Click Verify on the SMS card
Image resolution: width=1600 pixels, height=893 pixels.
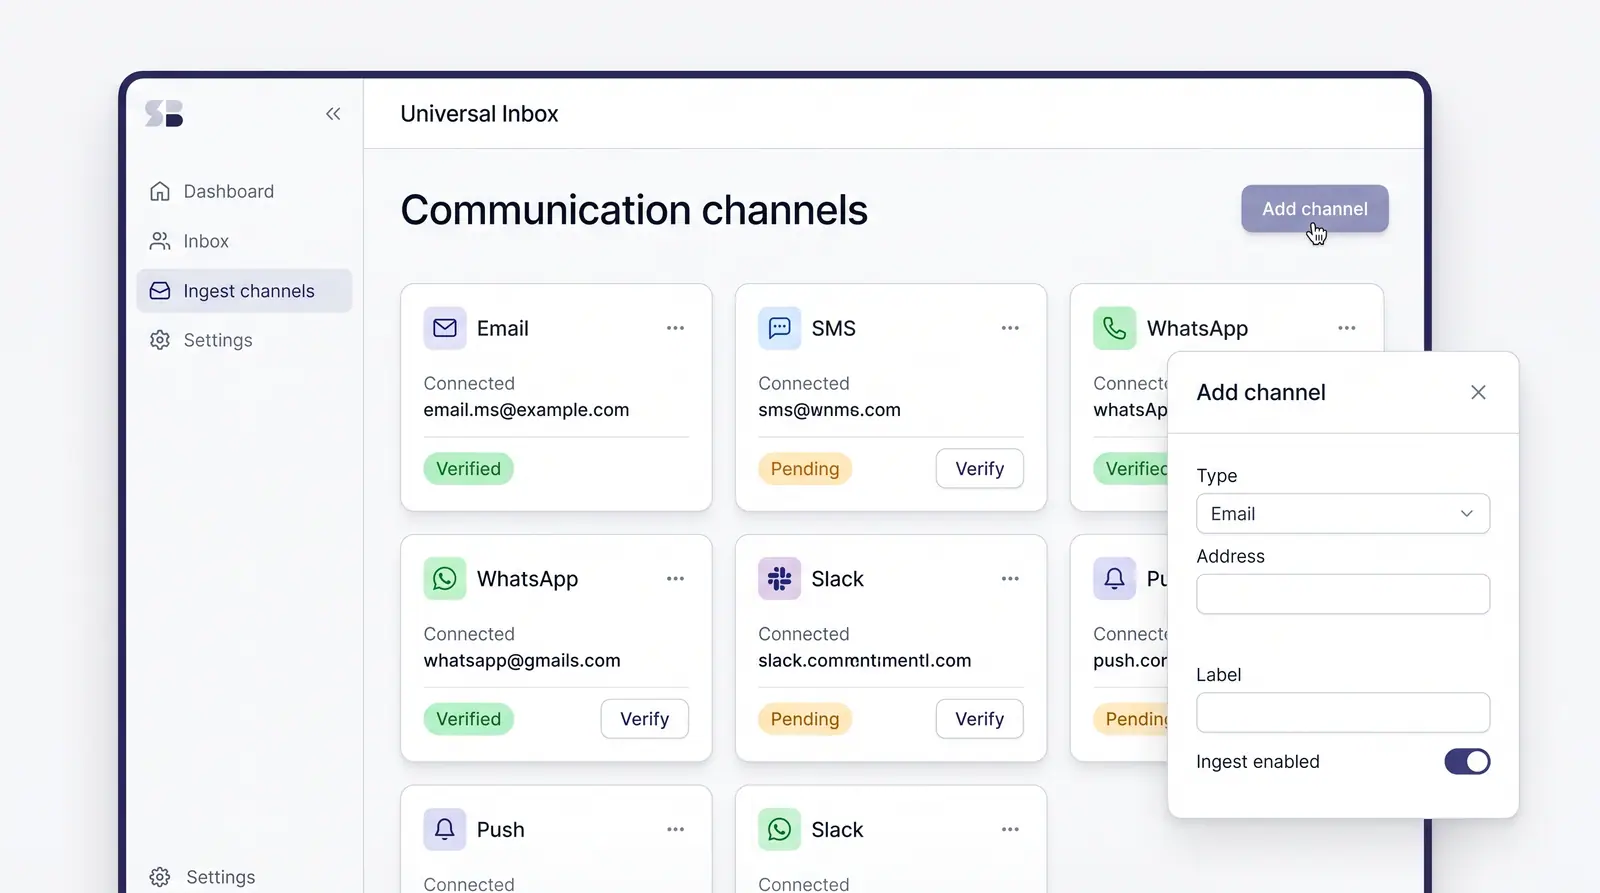click(x=980, y=469)
